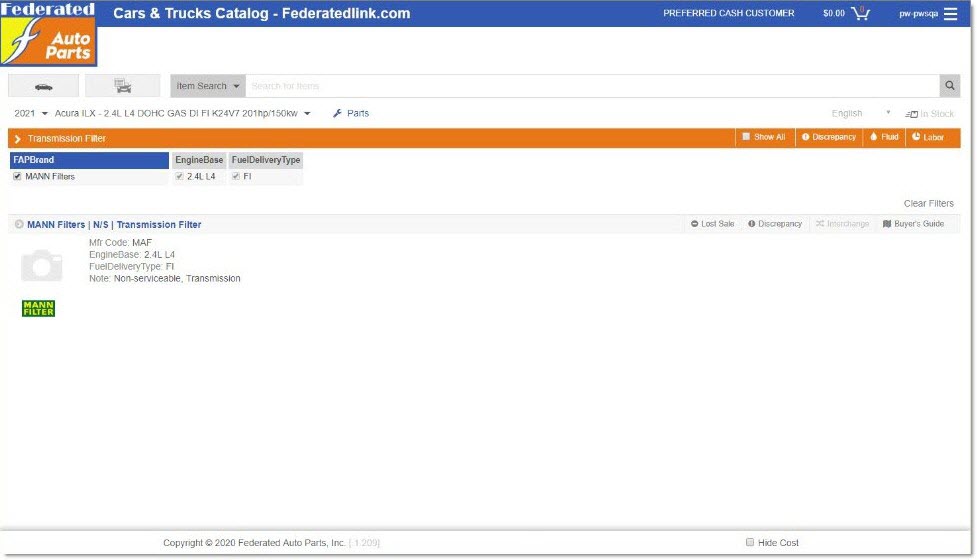
Task: Click the magnifying glass search button
Action: pos(949,86)
